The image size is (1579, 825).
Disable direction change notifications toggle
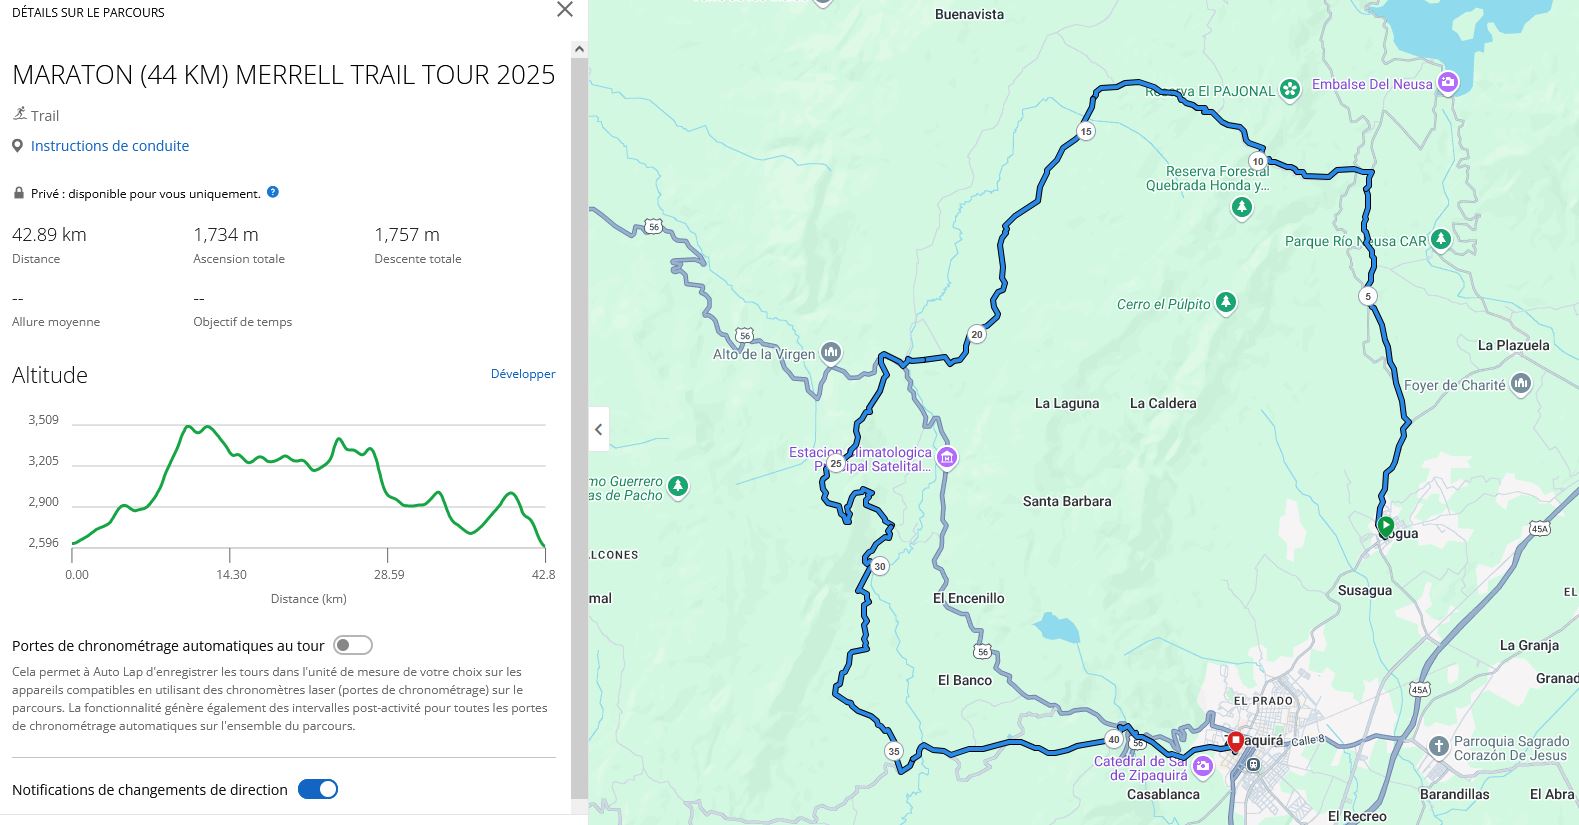tap(318, 789)
